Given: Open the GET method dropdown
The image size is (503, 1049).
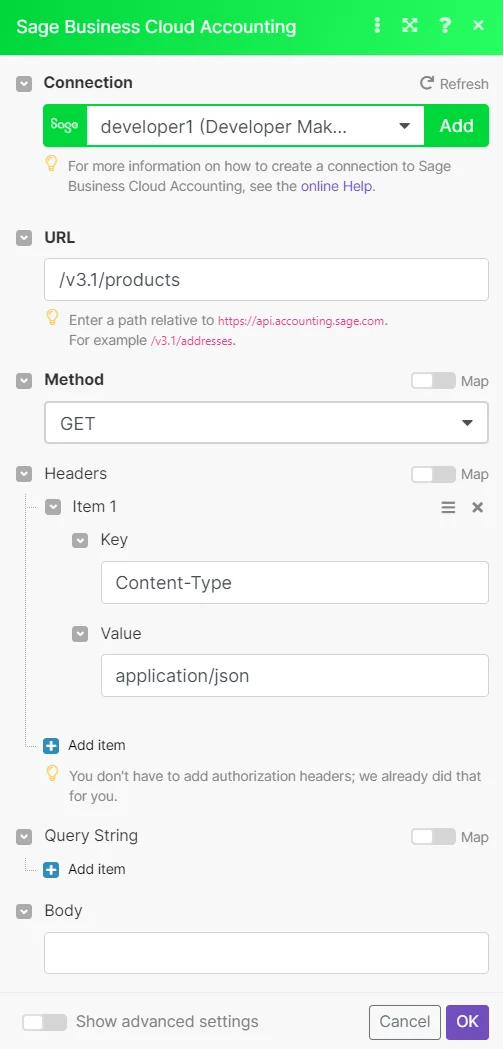Looking at the screenshot, I should click(266, 423).
